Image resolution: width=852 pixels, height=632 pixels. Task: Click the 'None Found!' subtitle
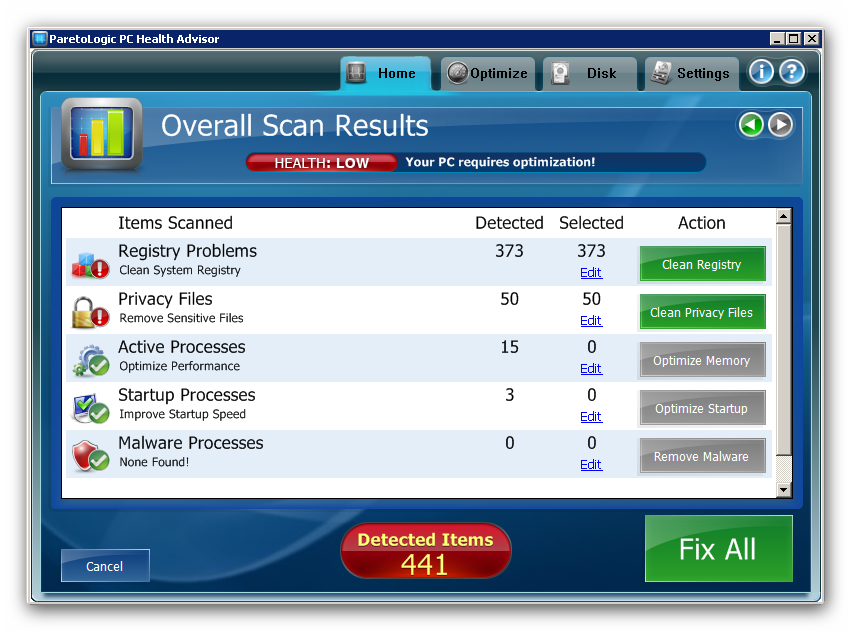click(154, 462)
